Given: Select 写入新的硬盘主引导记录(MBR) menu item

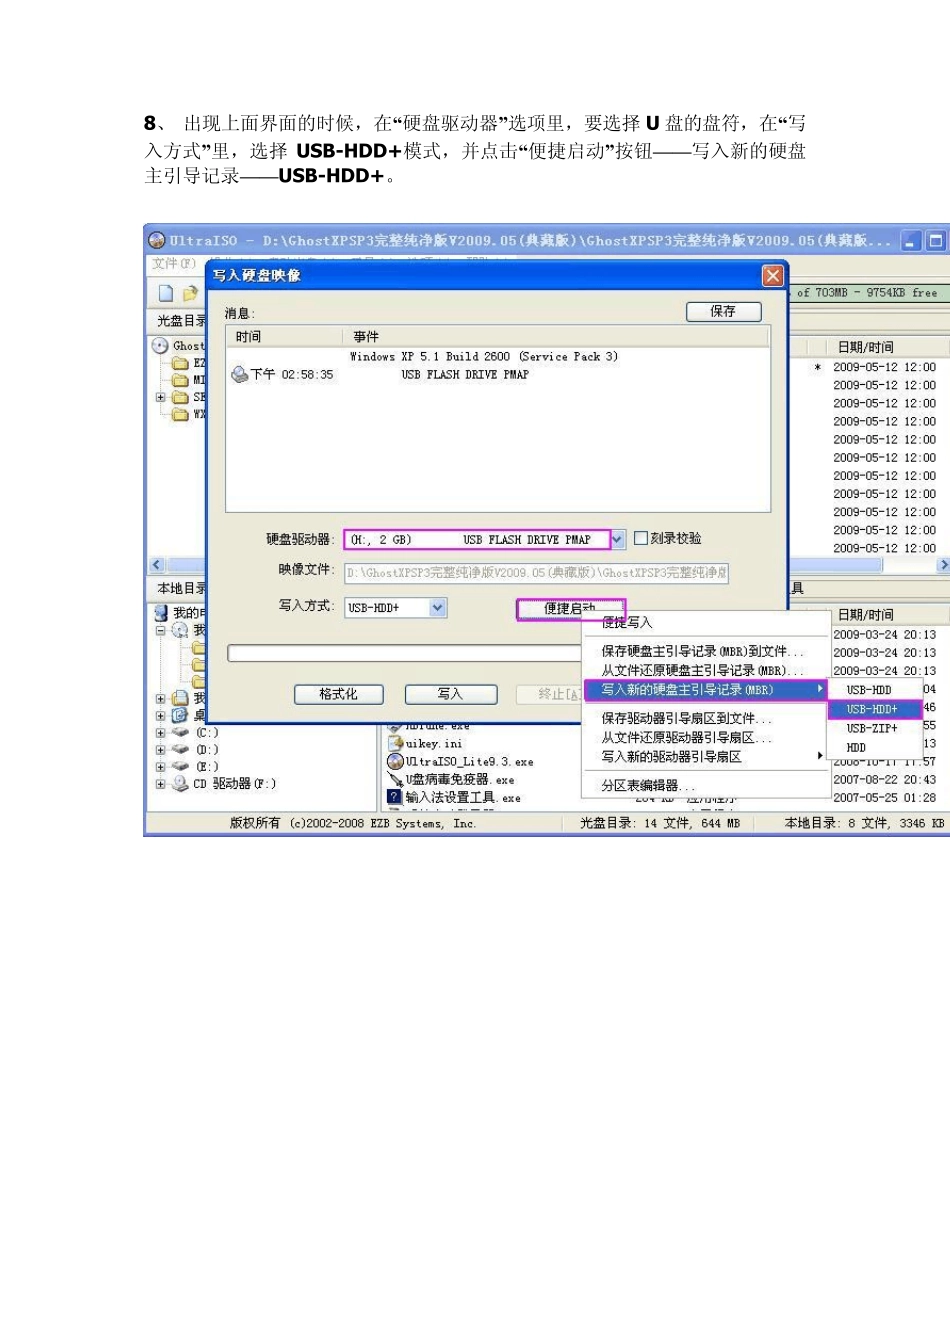Looking at the screenshot, I should 706,689.
